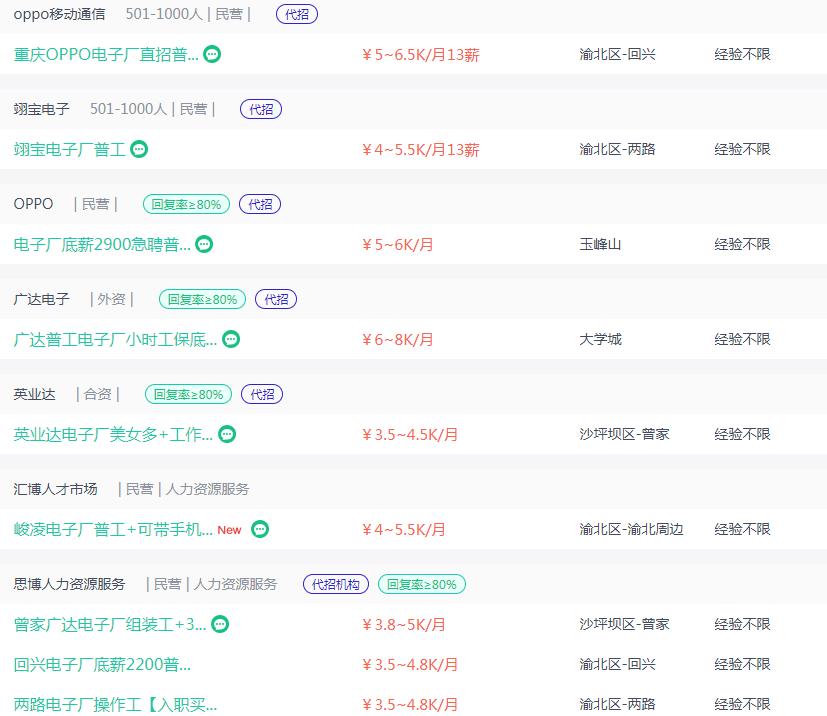Click 回复率≥80% badge beside 广达电子

pyautogui.click(x=203, y=299)
